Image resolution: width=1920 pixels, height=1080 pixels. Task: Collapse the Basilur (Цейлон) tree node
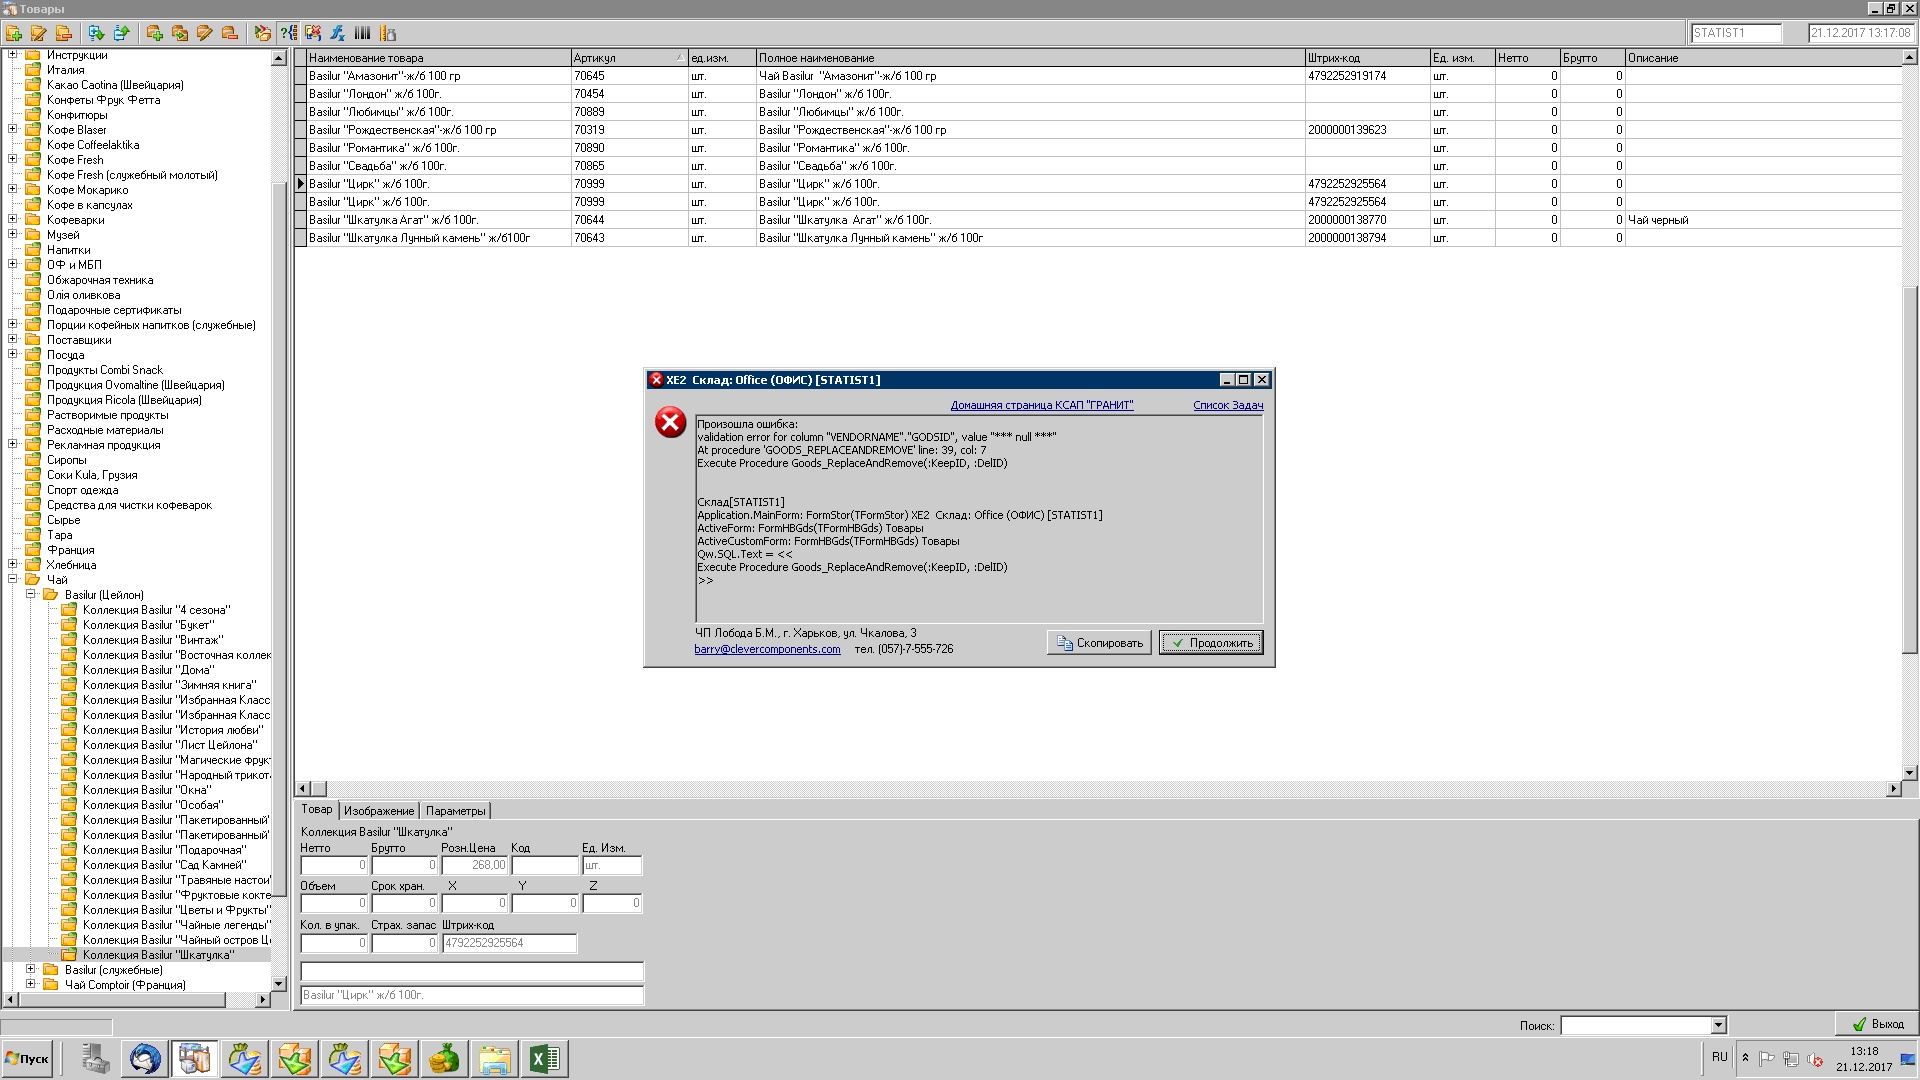(31, 594)
